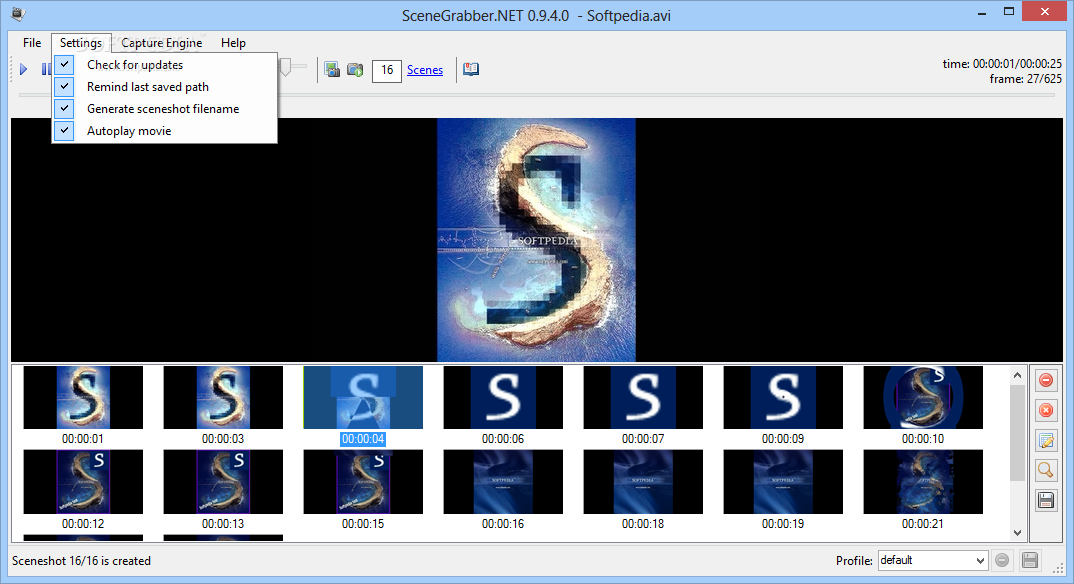Select the sceneshot thumbnail at 00:00:07
Screen dimensions: 1074x584
tap(643, 398)
